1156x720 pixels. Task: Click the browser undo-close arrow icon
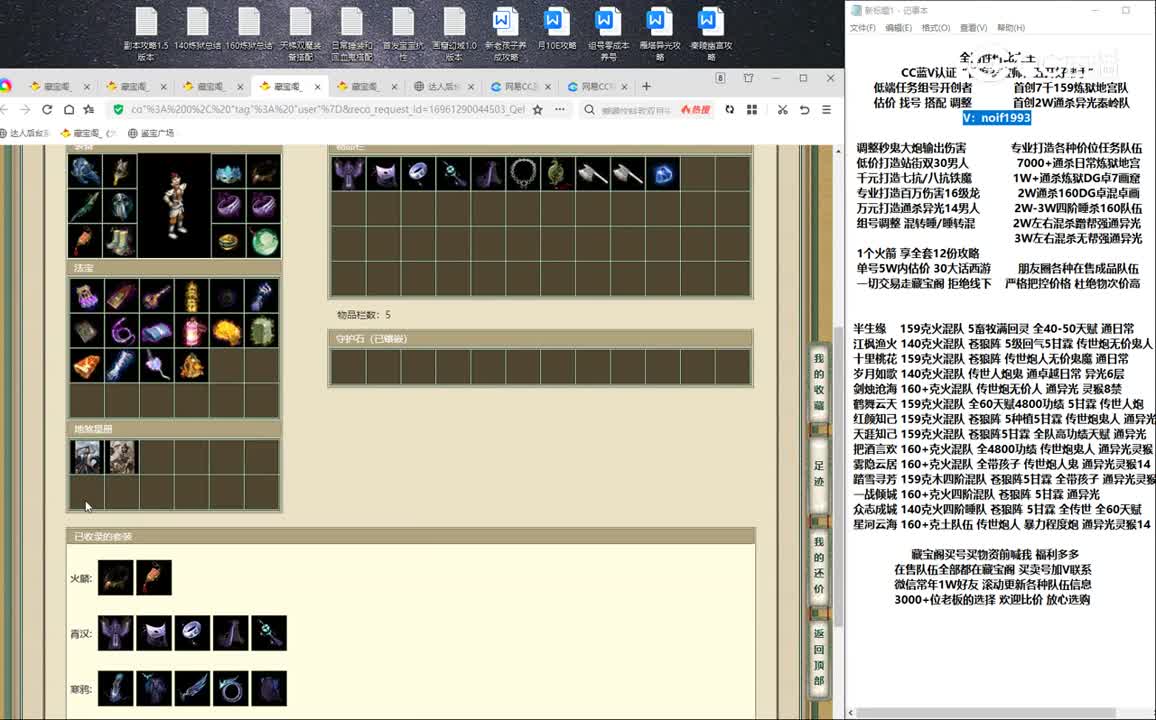click(804, 109)
